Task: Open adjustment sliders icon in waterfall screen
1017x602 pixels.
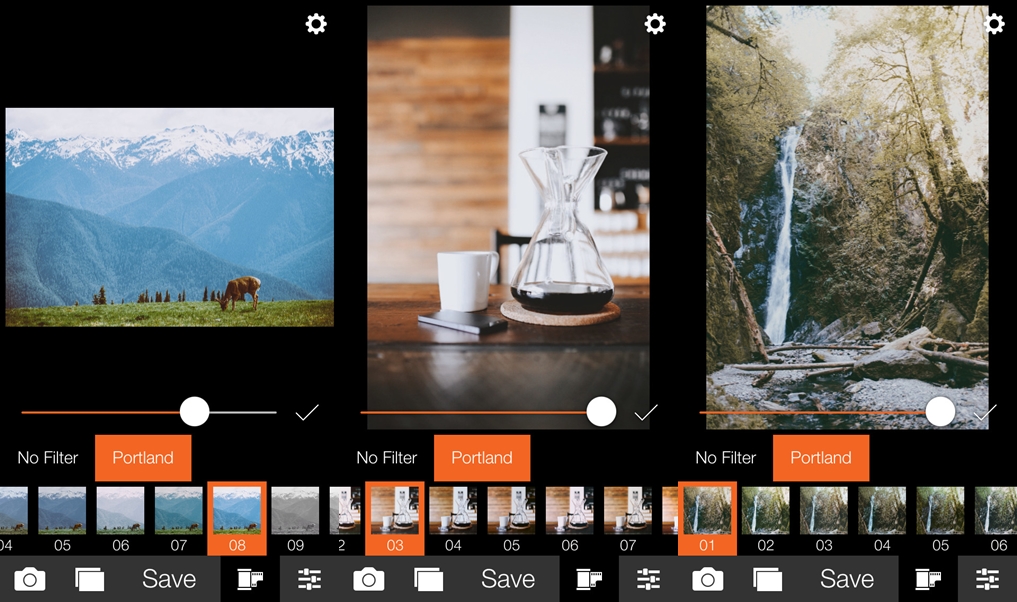Action: [x=987, y=579]
